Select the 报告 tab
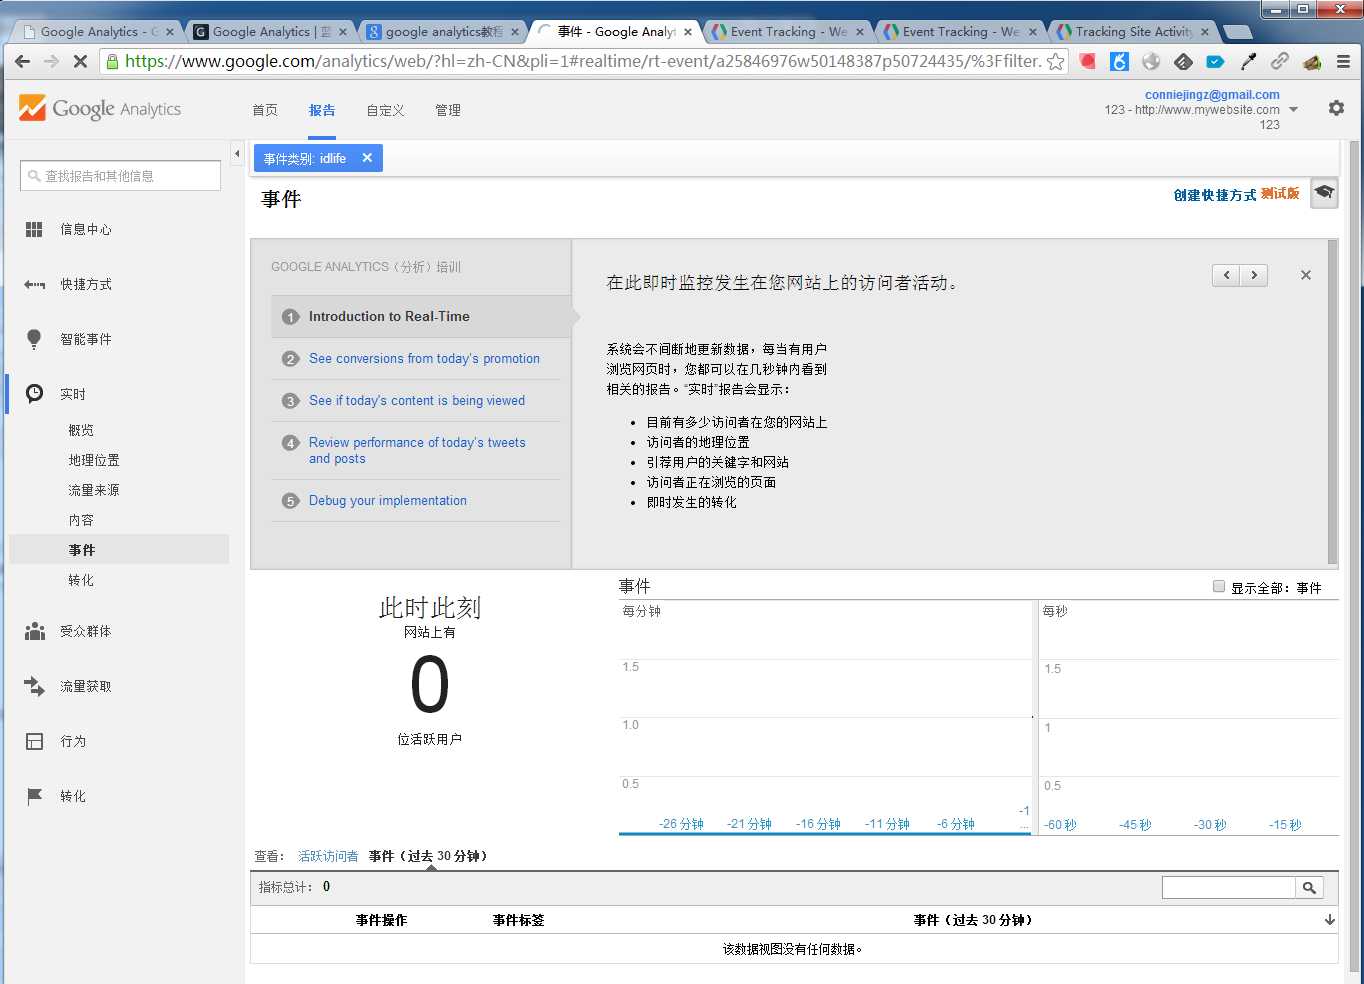Screen dimensions: 1364x984 322,110
